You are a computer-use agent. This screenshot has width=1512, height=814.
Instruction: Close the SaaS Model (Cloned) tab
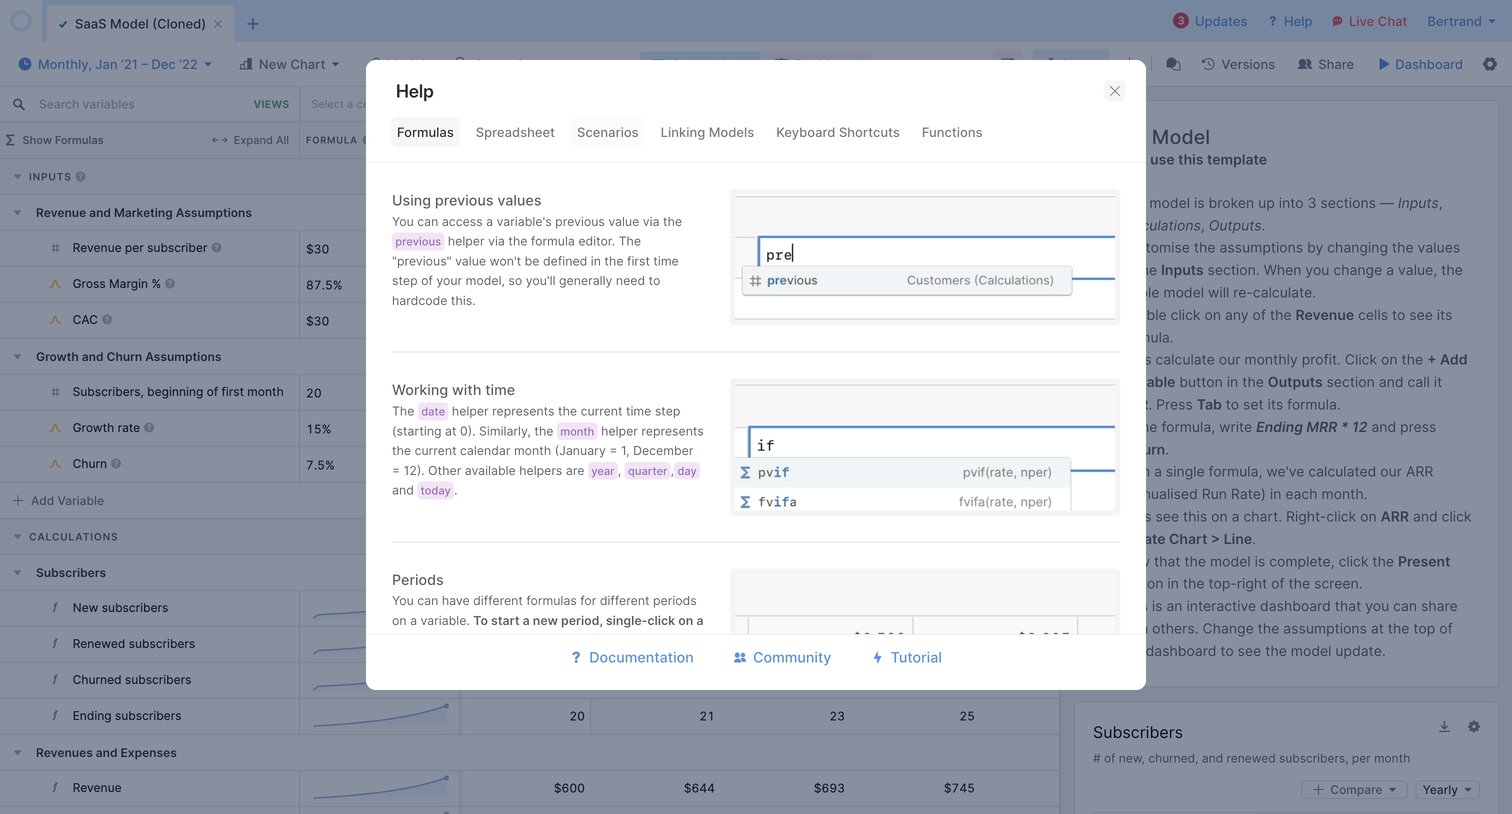[x=219, y=24]
